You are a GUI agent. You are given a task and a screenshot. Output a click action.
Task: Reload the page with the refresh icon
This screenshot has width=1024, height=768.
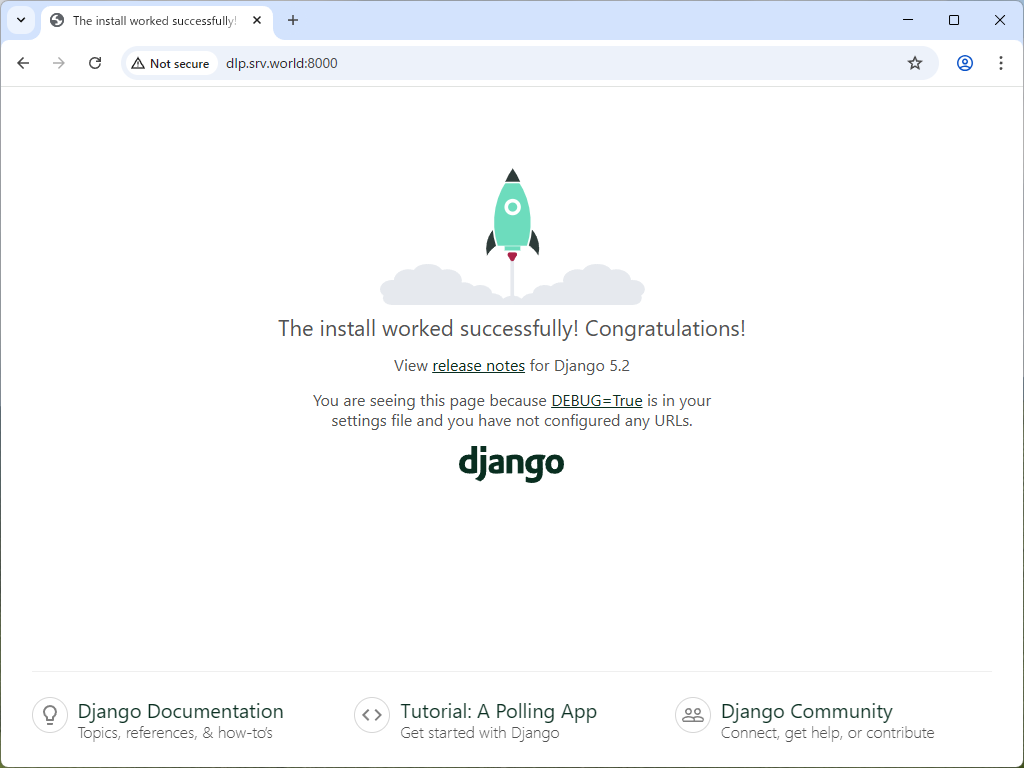[95, 62]
